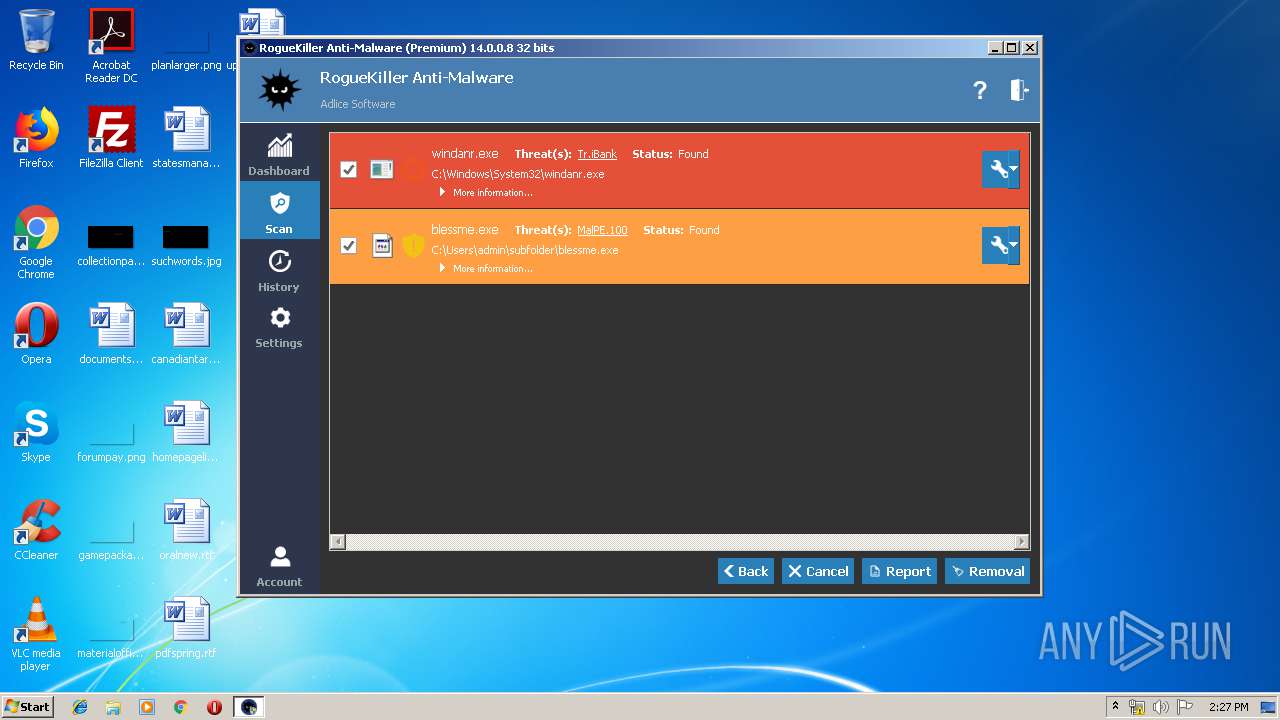The height and width of the screenshot is (720, 1280).
Task: Select the oralnew.rtf desktop file
Action: click(186, 530)
